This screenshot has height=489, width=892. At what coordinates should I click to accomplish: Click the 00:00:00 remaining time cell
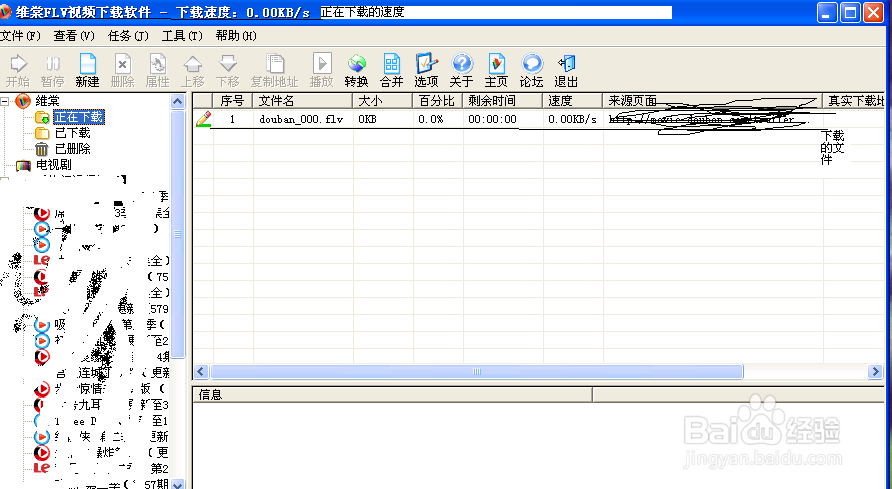492,119
